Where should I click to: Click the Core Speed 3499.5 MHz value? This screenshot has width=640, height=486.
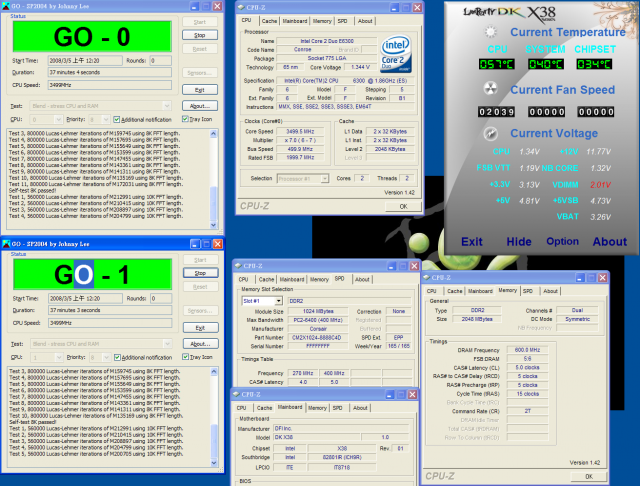300,131
